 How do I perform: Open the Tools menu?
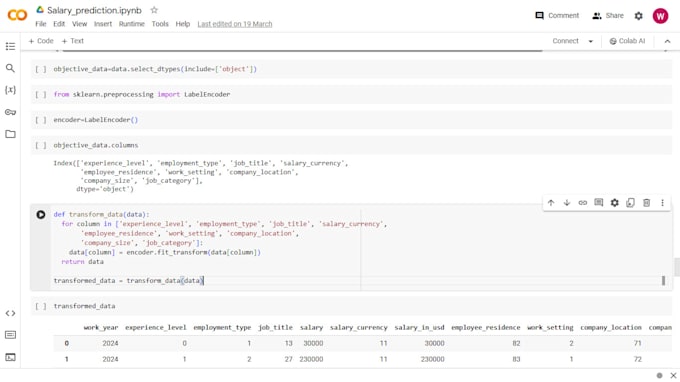[160, 24]
